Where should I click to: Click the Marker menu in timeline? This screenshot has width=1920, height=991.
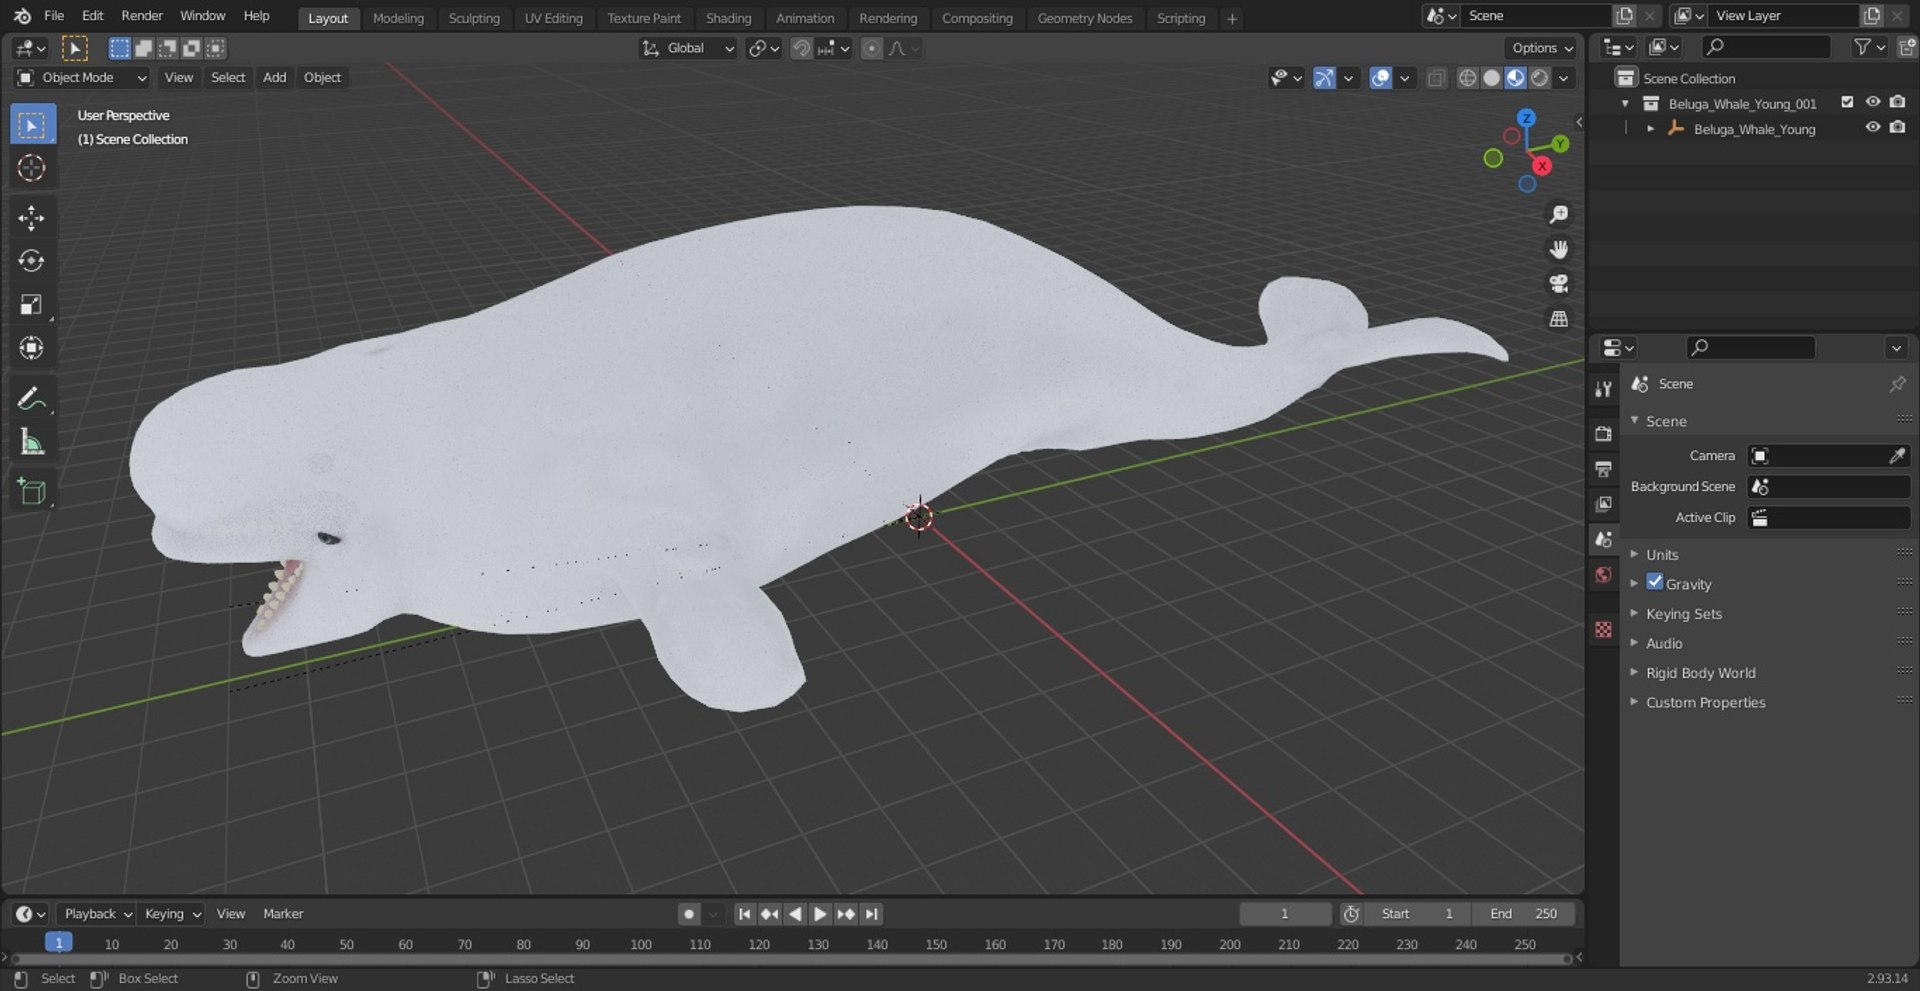(x=283, y=914)
